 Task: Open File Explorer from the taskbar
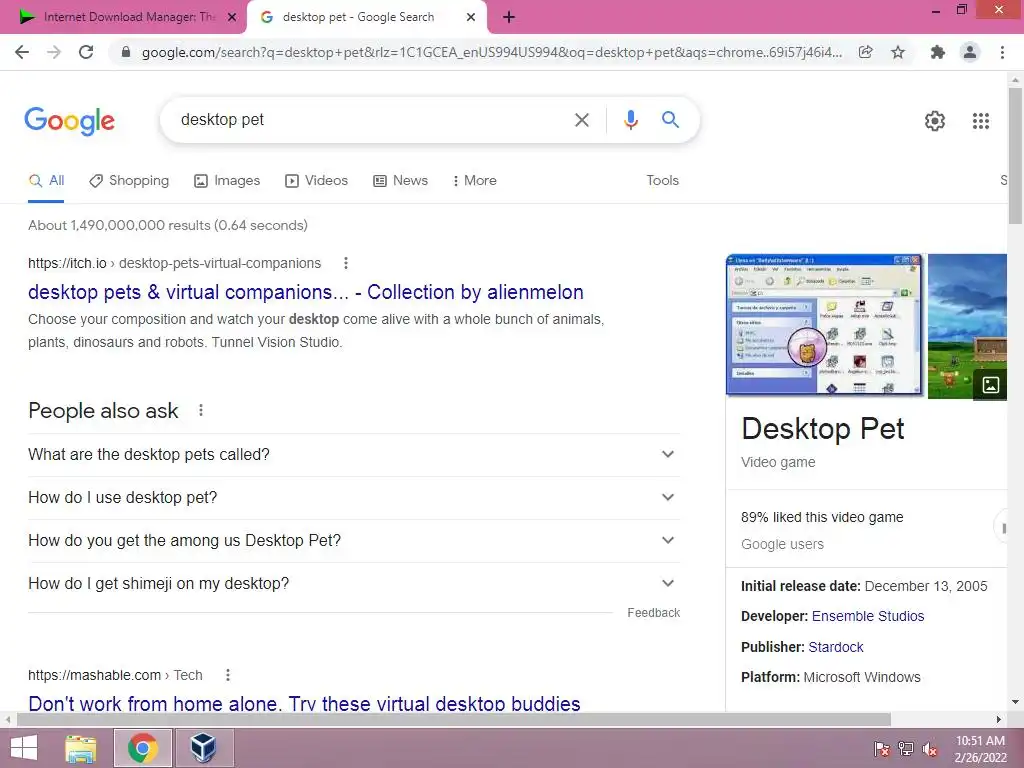(x=81, y=748)
